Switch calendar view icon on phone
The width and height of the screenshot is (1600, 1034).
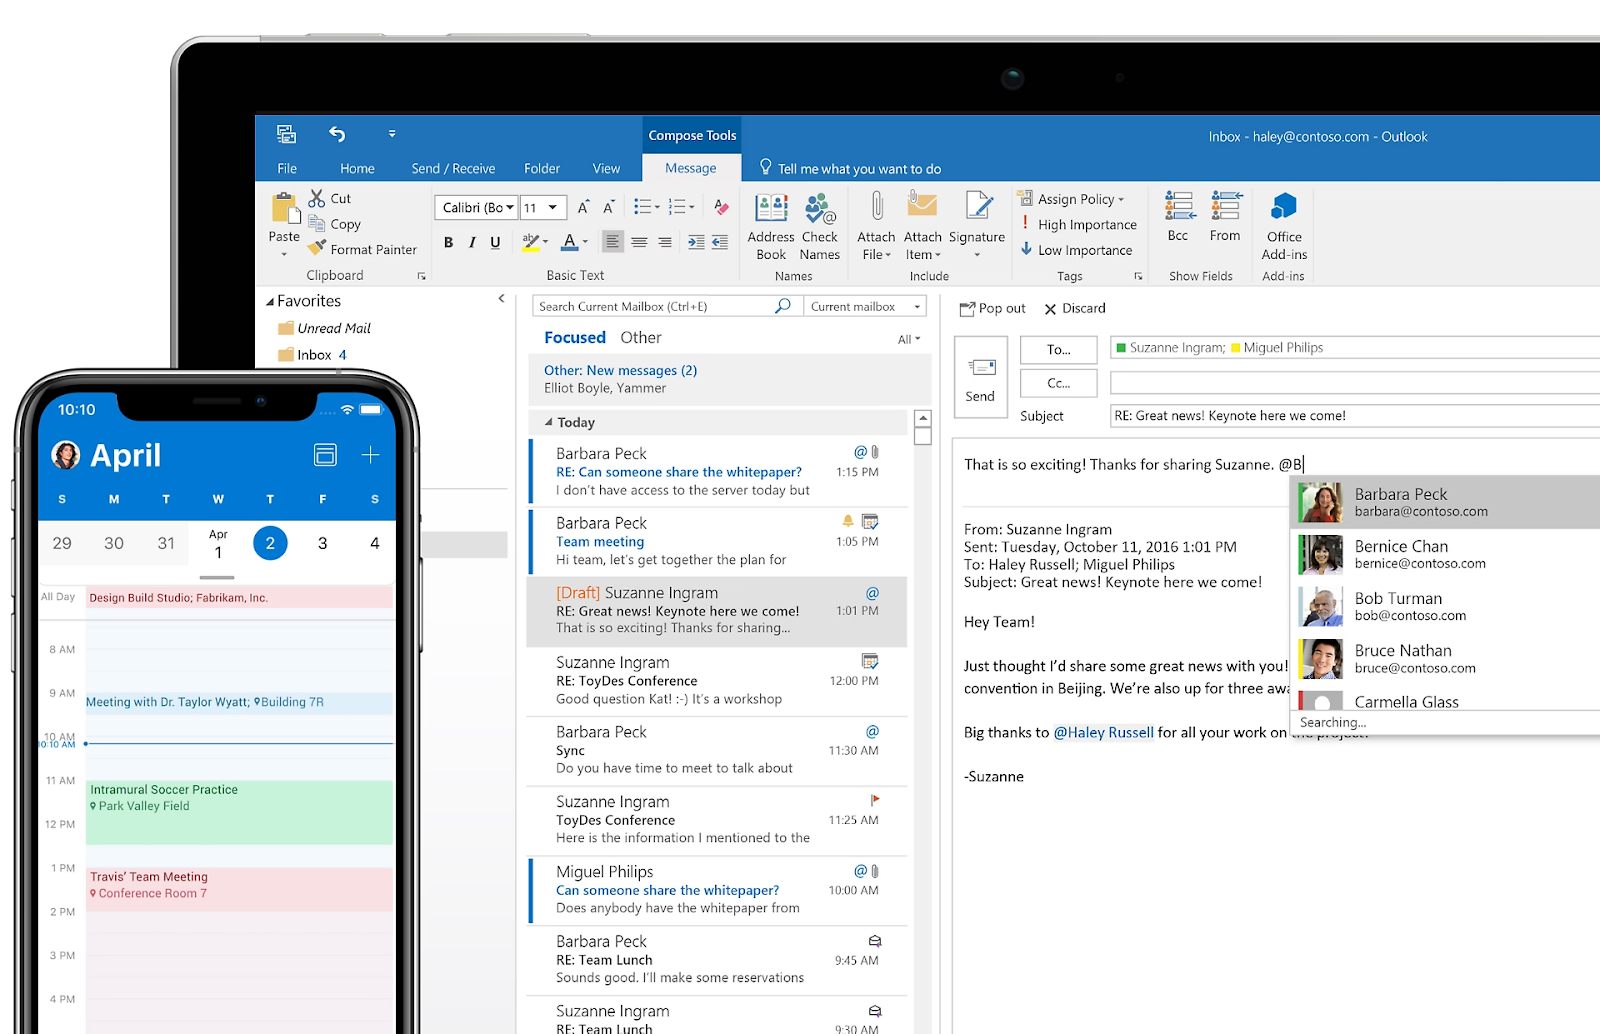(325, 455)
